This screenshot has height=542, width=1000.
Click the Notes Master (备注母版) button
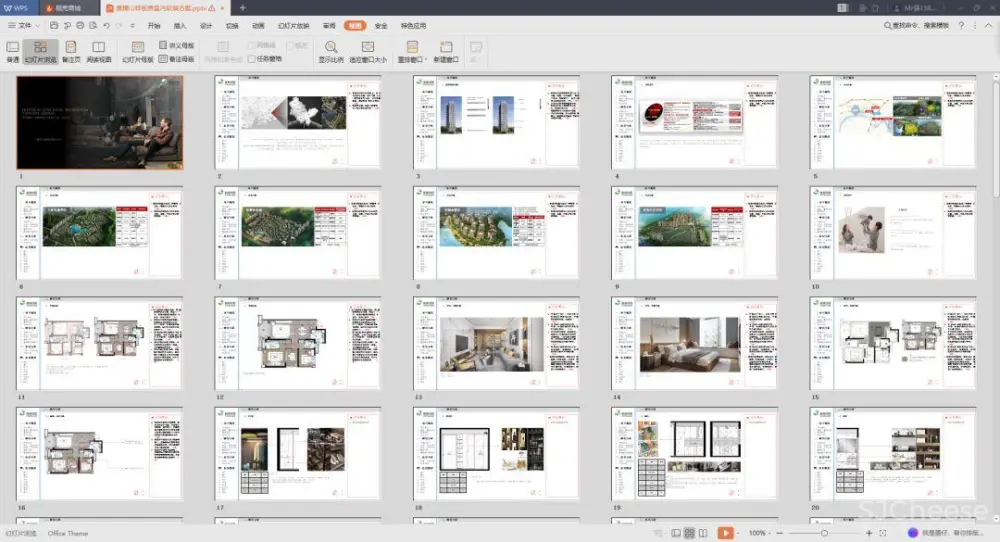(176, 59)
